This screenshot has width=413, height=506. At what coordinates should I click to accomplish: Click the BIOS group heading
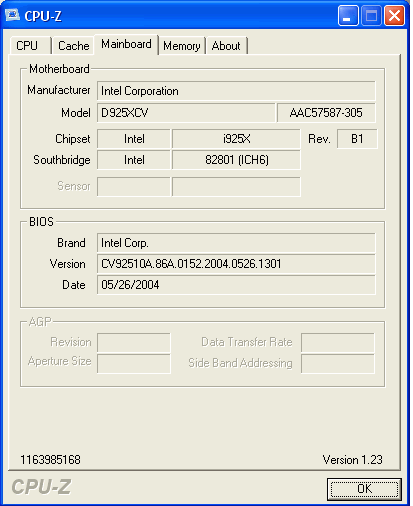pyautogui.click(x=41, y=222)
